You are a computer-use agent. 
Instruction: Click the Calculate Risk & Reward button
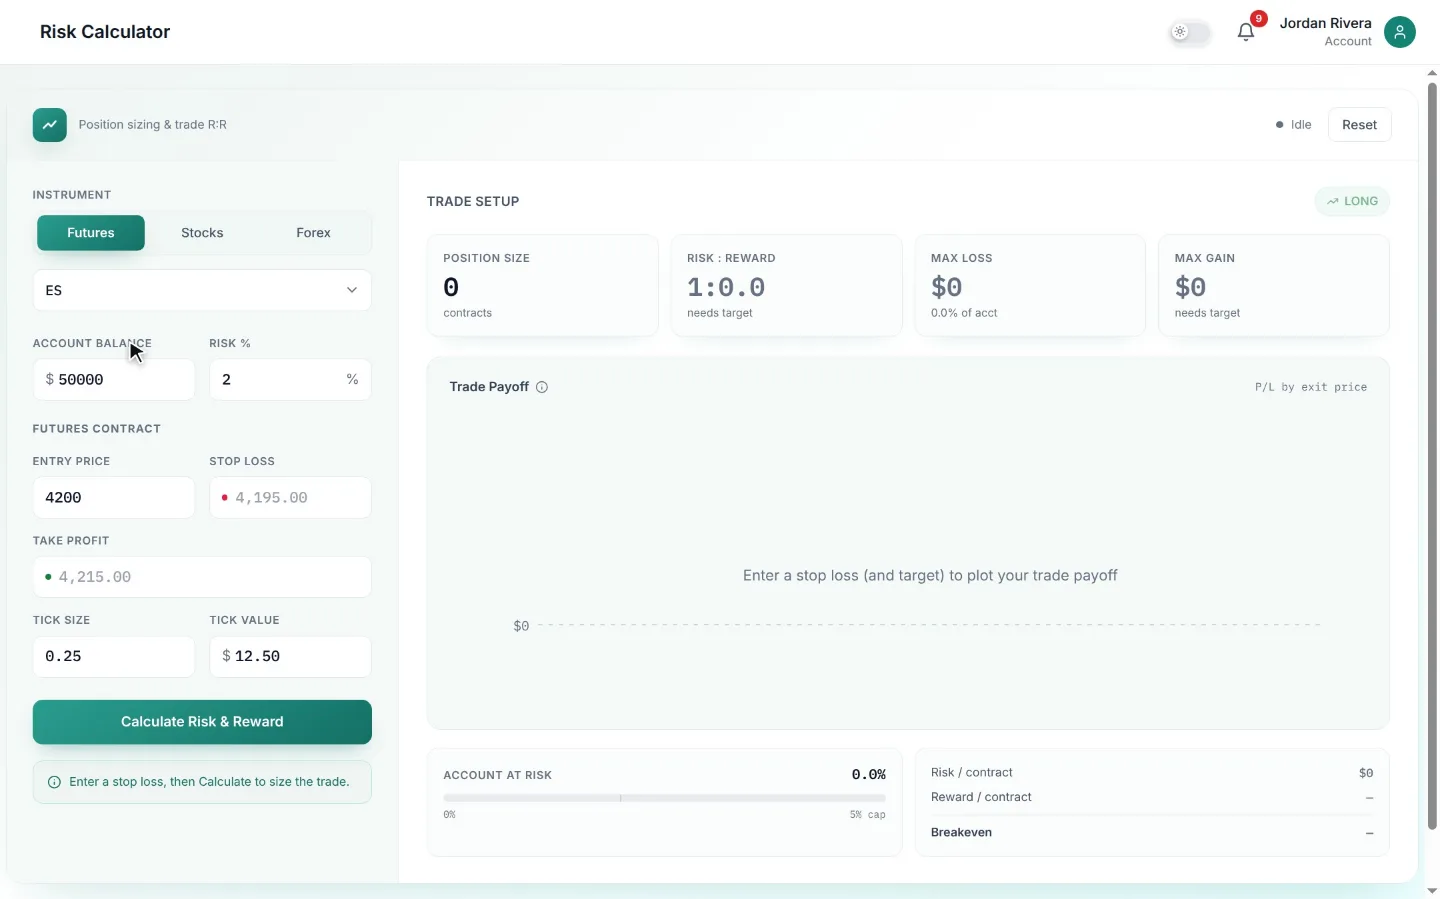(x=202, y=722)
